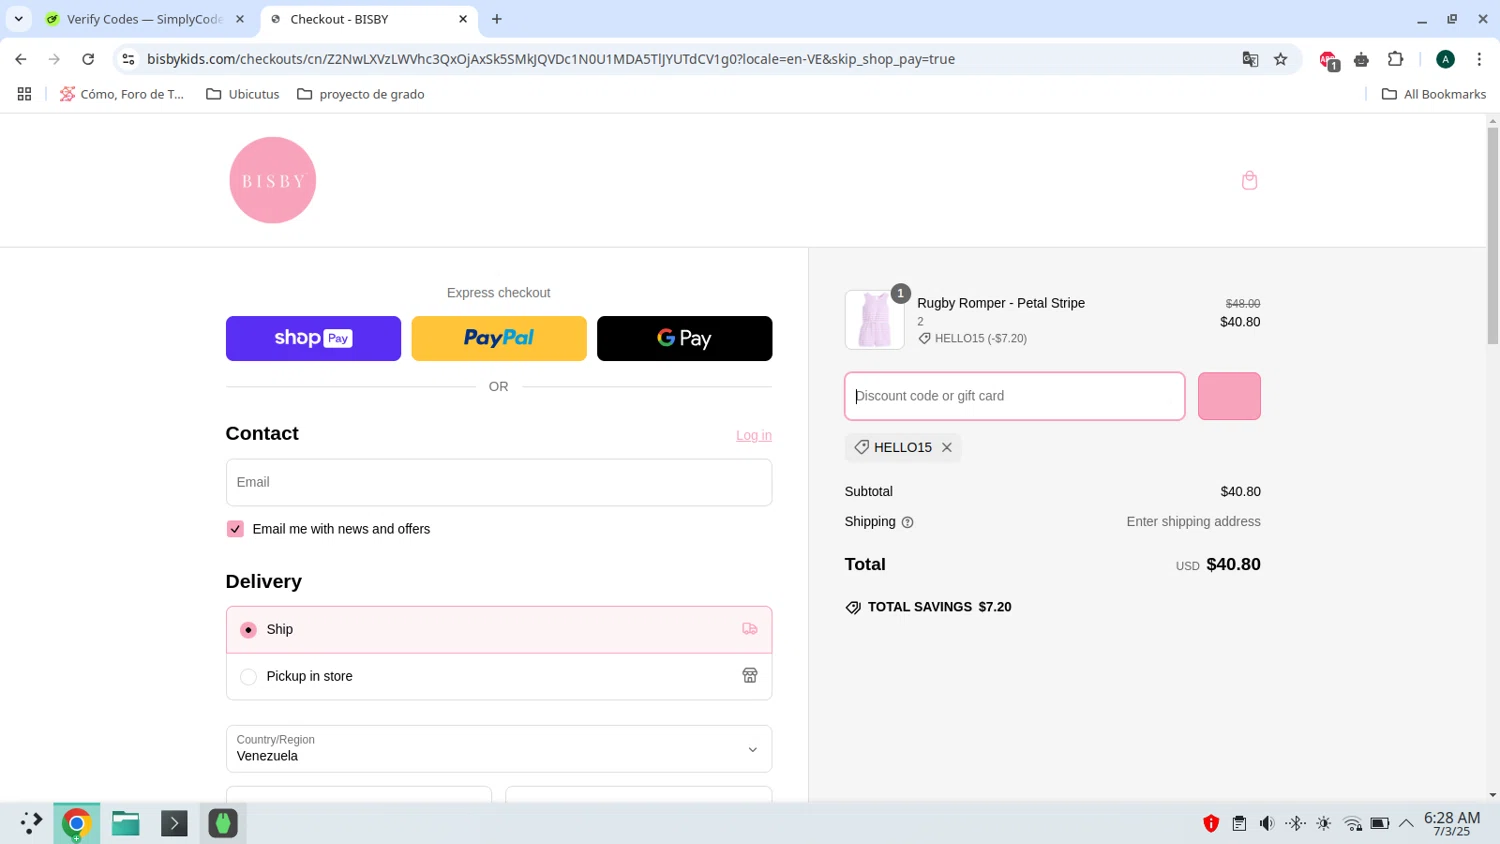Open the Cómo, Foro de T... bookmark
This screenshot has height=844, width=1500.
(122, 94)
